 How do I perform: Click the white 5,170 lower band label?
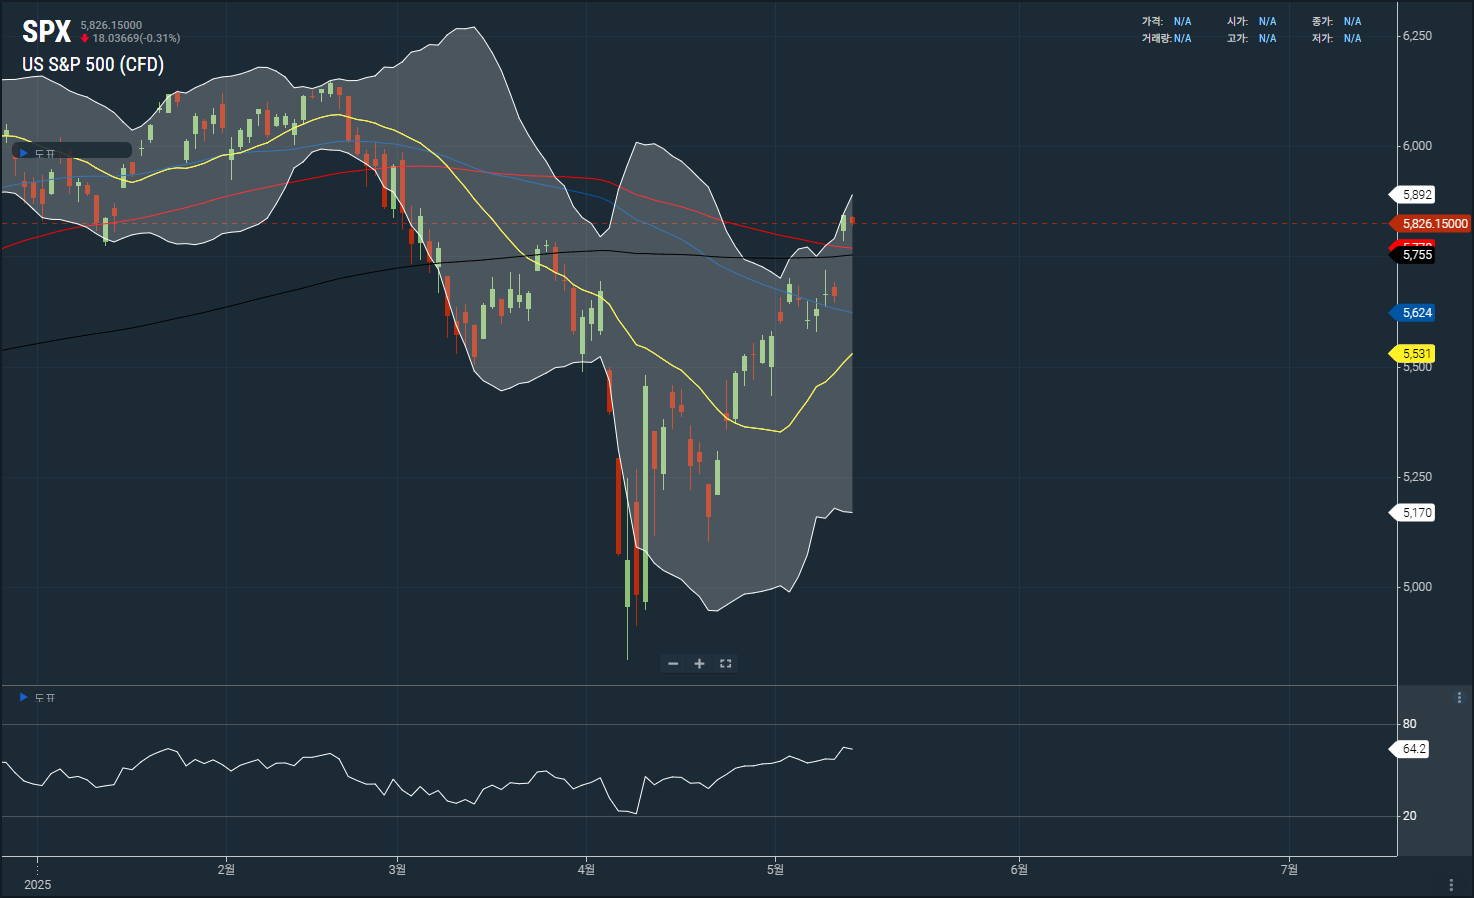pyautogui.click(x=1416, y=513)
